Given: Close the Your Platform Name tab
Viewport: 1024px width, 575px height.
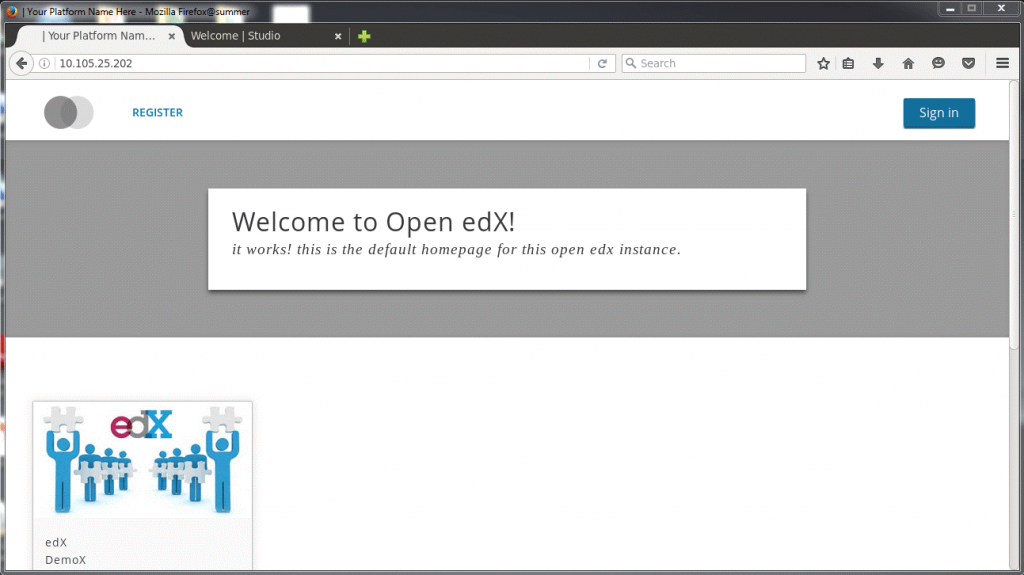Looking at the screenshot, I should 172,37.
